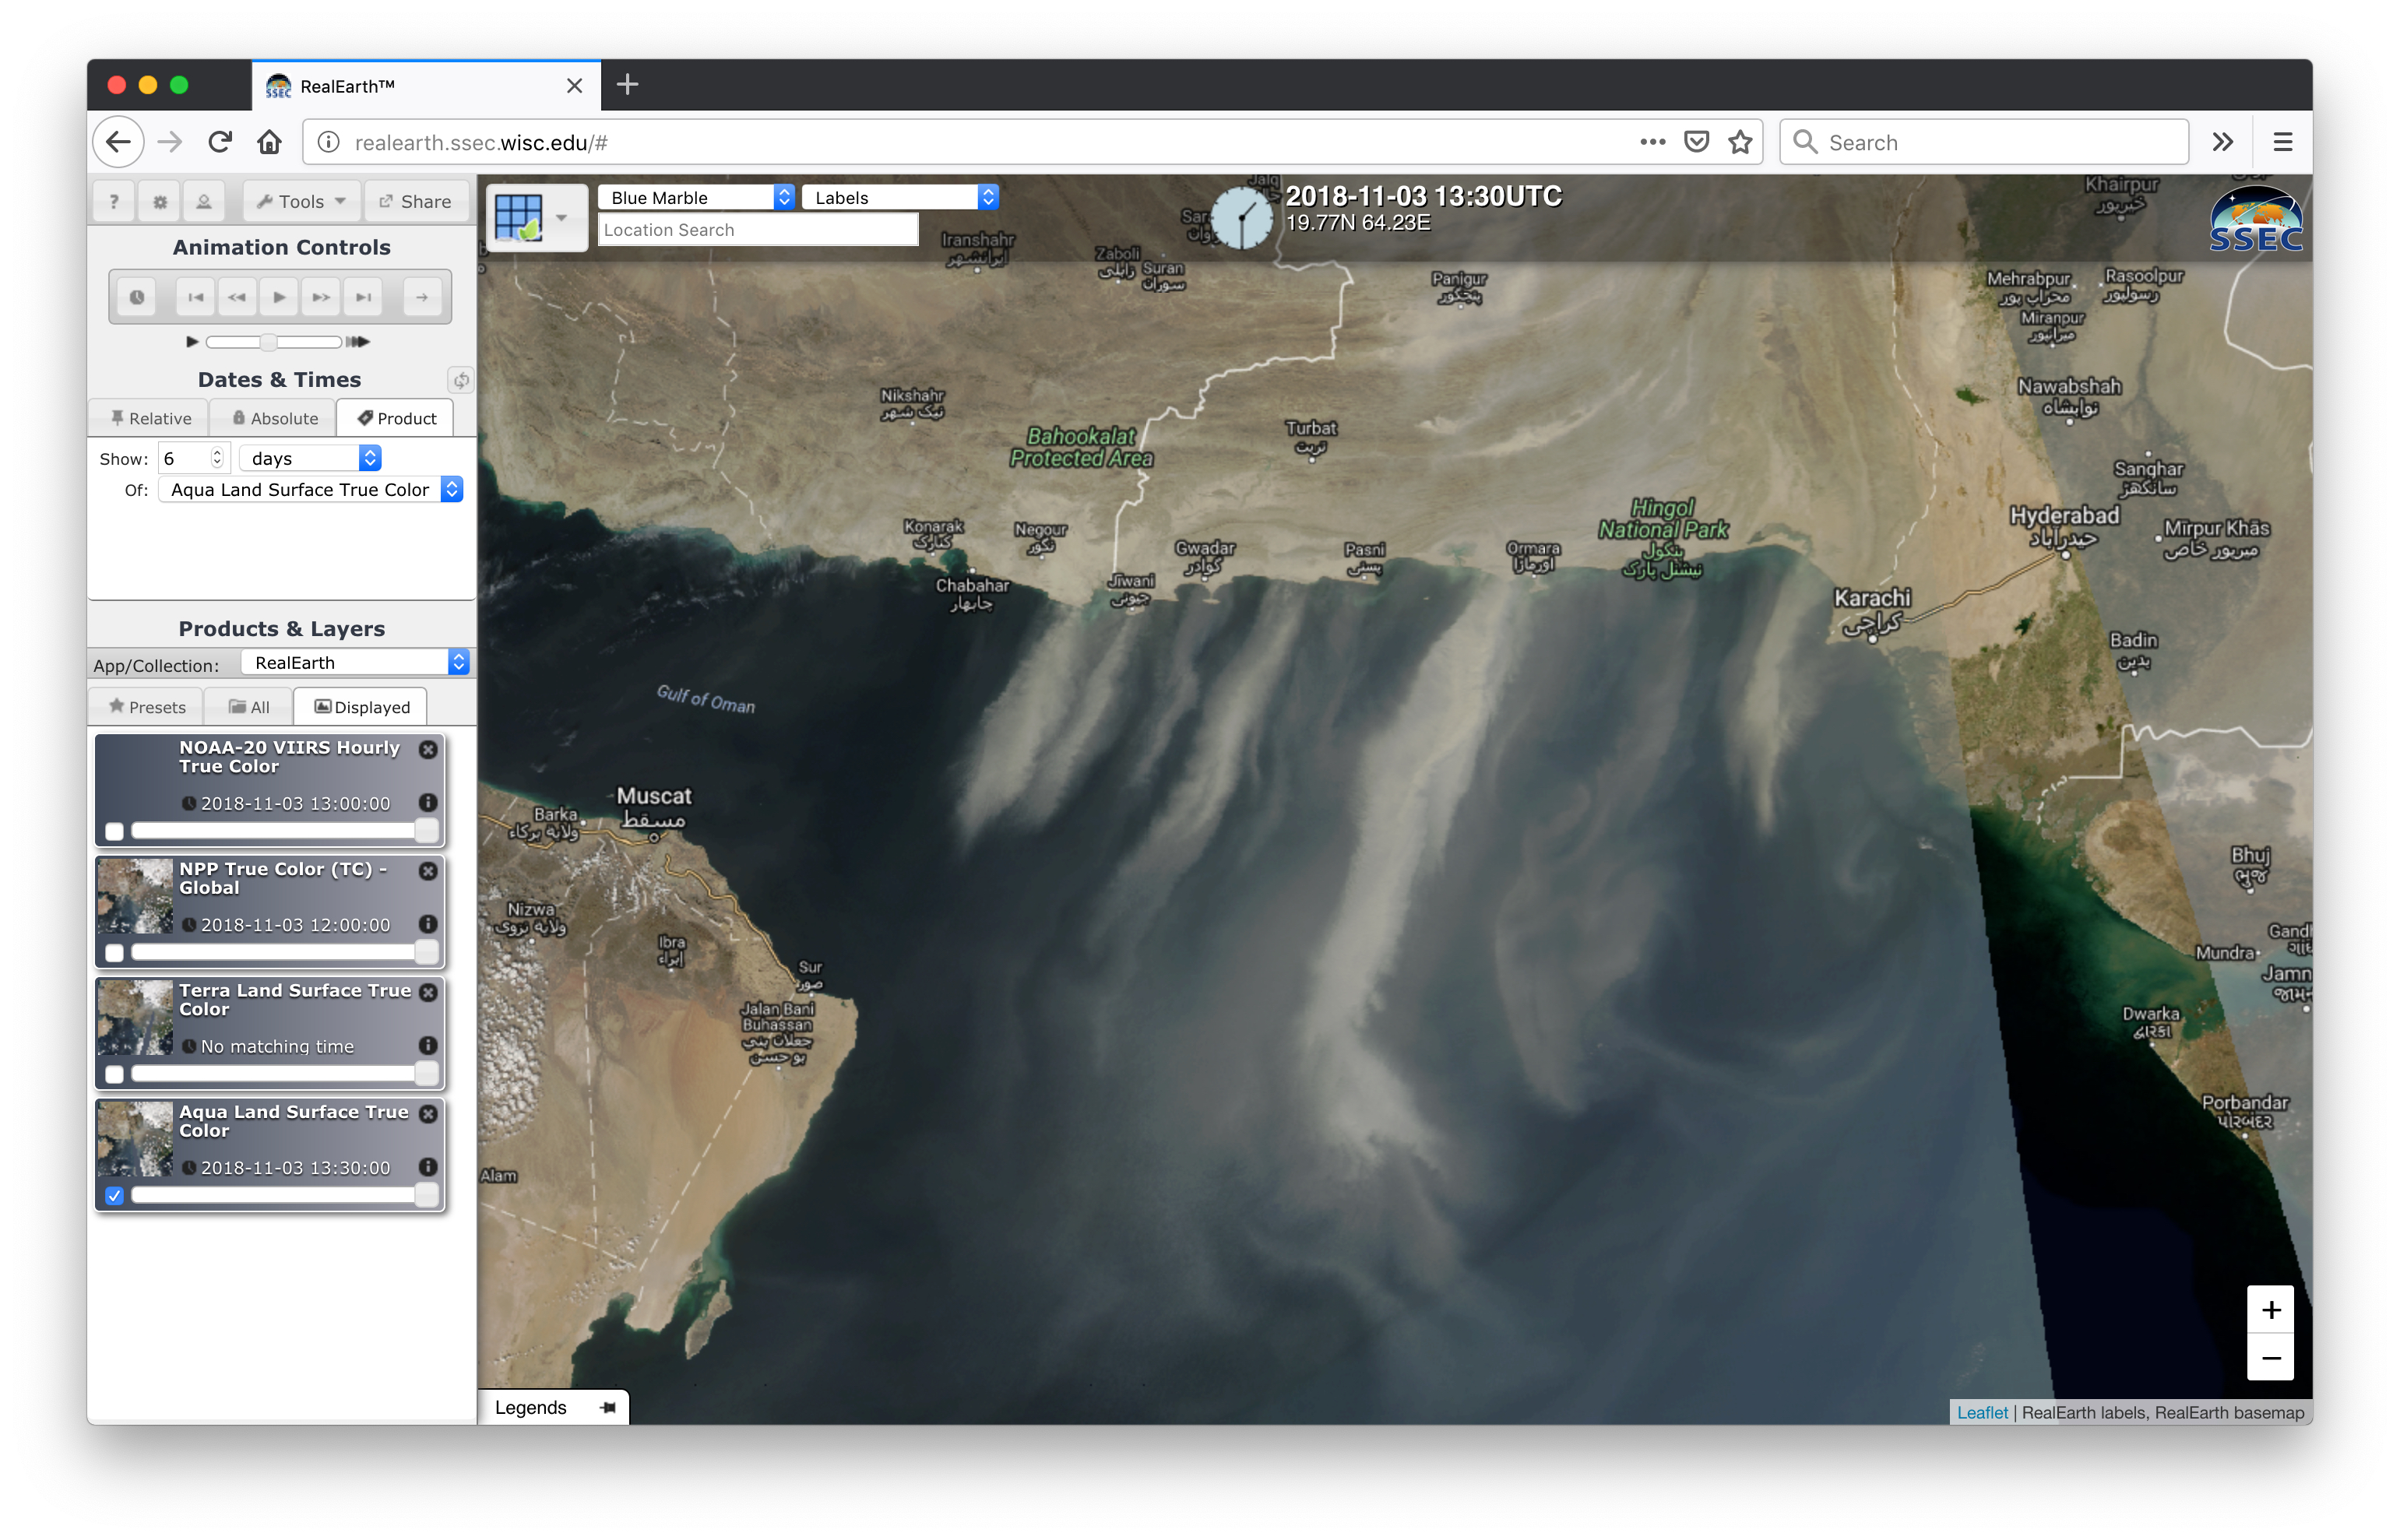Open the App/Collection RealEarth dropdown
Screen dimensions: 2400x1540
pos(356,662)
